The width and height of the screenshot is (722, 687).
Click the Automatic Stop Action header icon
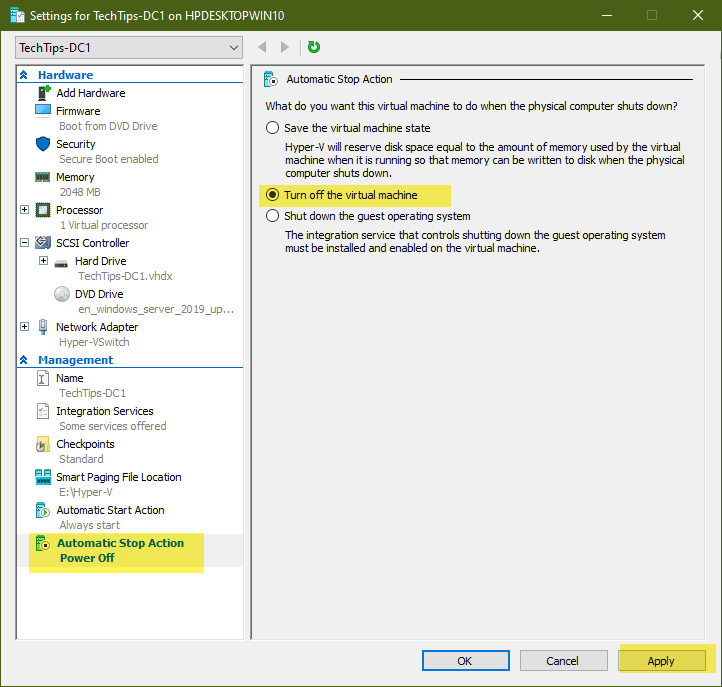(271, 79)
